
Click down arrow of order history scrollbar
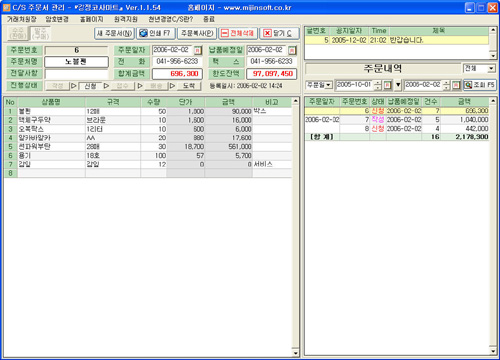click(x=494, y=351)
